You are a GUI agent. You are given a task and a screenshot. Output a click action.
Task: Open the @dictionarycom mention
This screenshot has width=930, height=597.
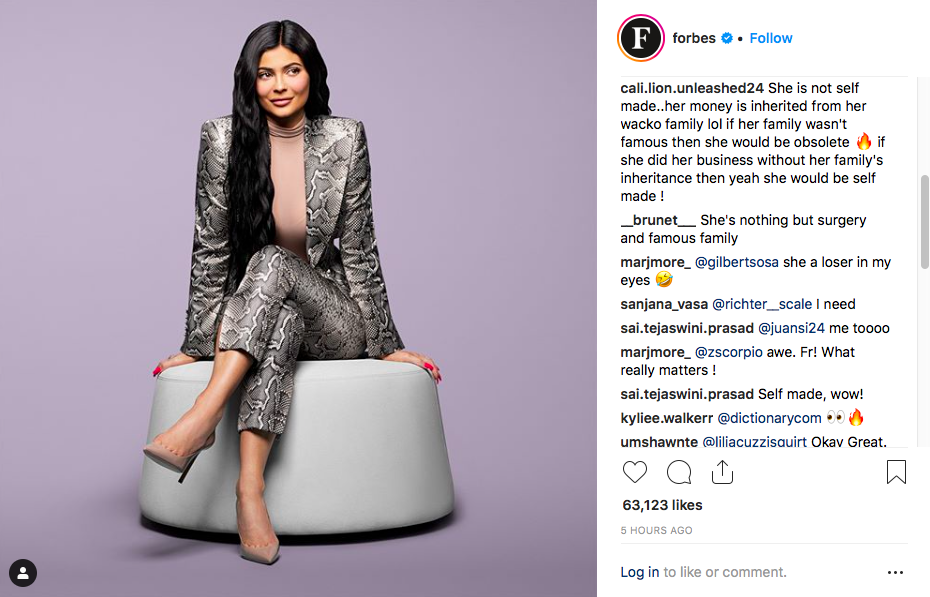click(x=769, y=418)
